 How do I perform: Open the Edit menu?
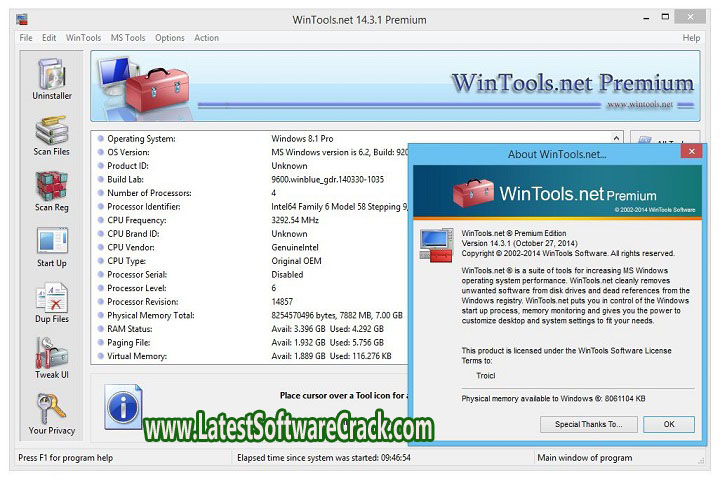pyautogui.click(x=49, y=38)
